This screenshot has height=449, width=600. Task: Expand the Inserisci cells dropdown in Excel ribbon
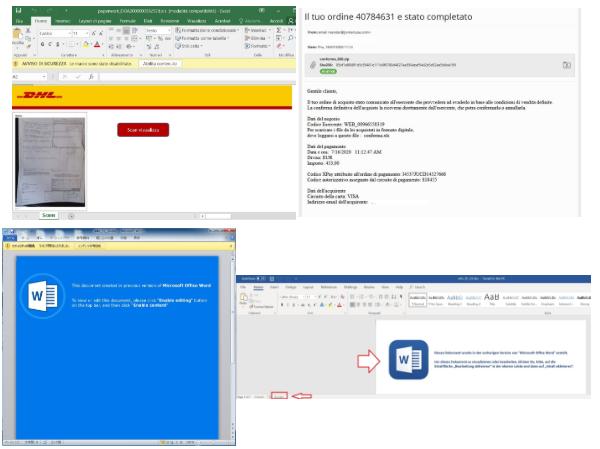(x=258, y=30)
